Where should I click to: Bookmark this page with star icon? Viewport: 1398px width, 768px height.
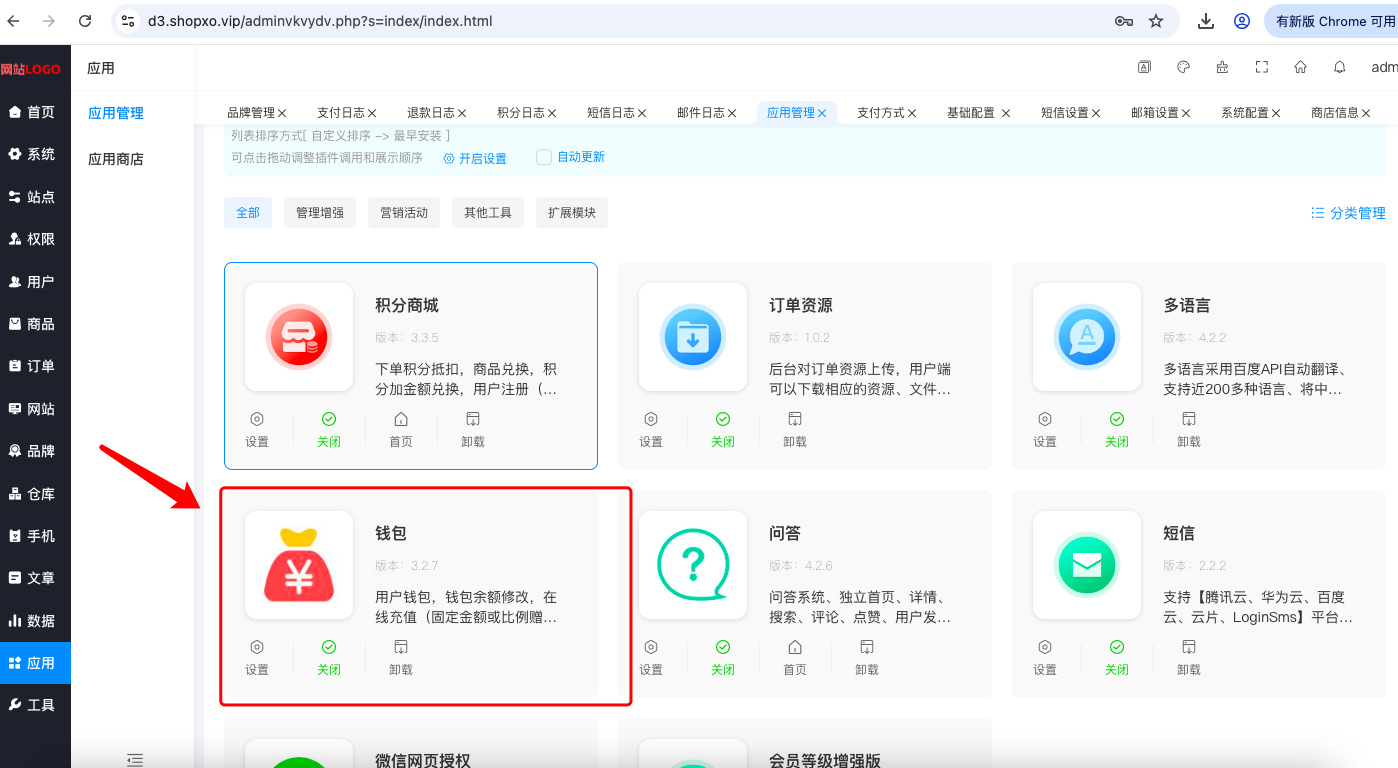[1156, 21]
